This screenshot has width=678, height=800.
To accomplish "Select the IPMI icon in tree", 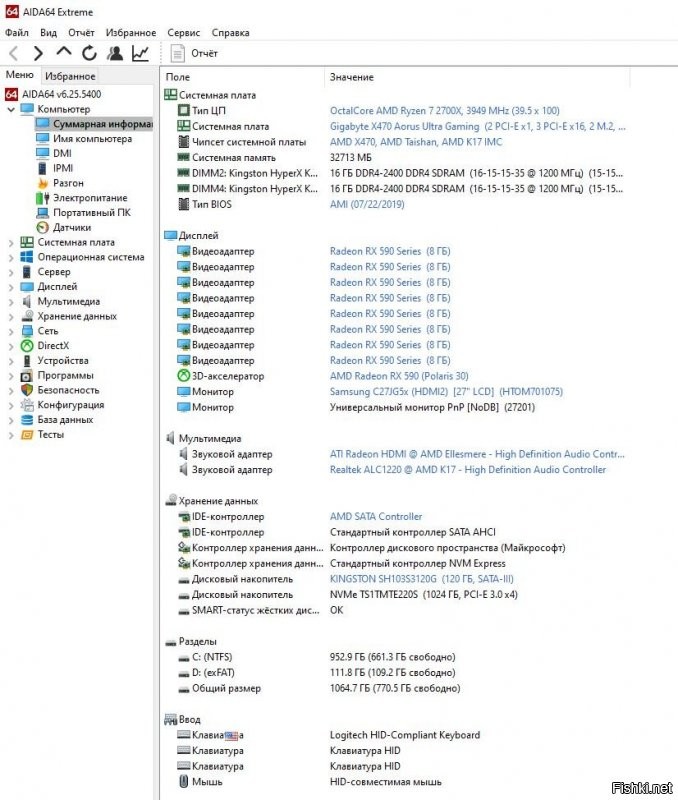I will pyautogui.click(x=43, y=168).
